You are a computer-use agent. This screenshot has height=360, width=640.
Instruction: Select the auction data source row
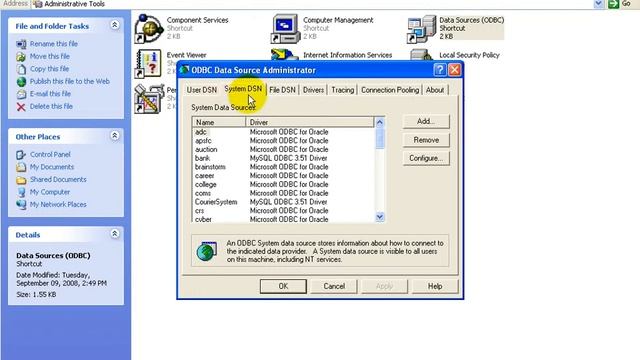[x=283, y=149]
